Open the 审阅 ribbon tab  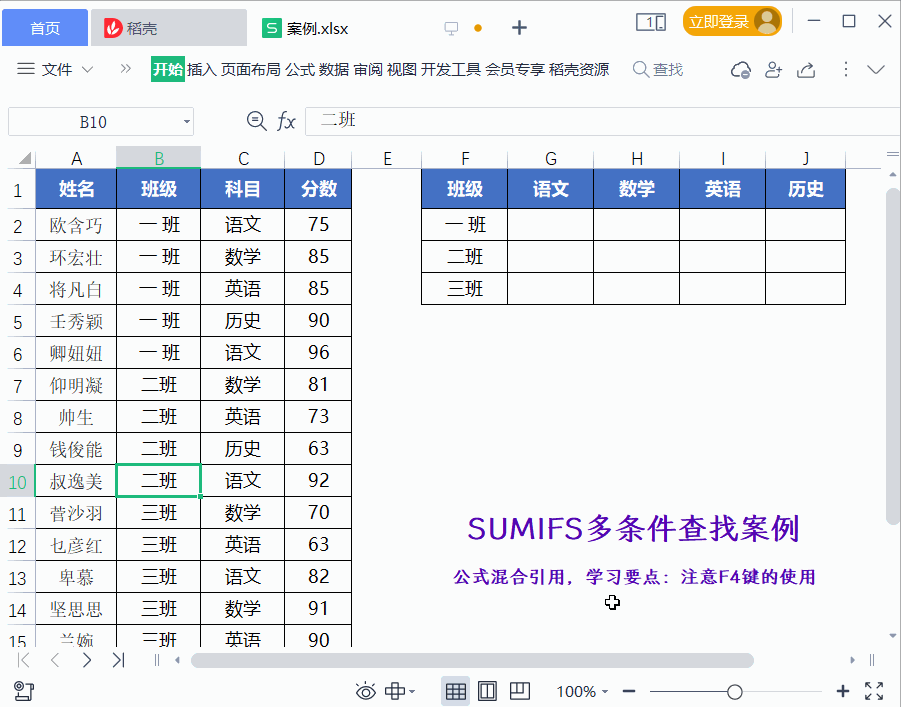click(x=368, y=70)
